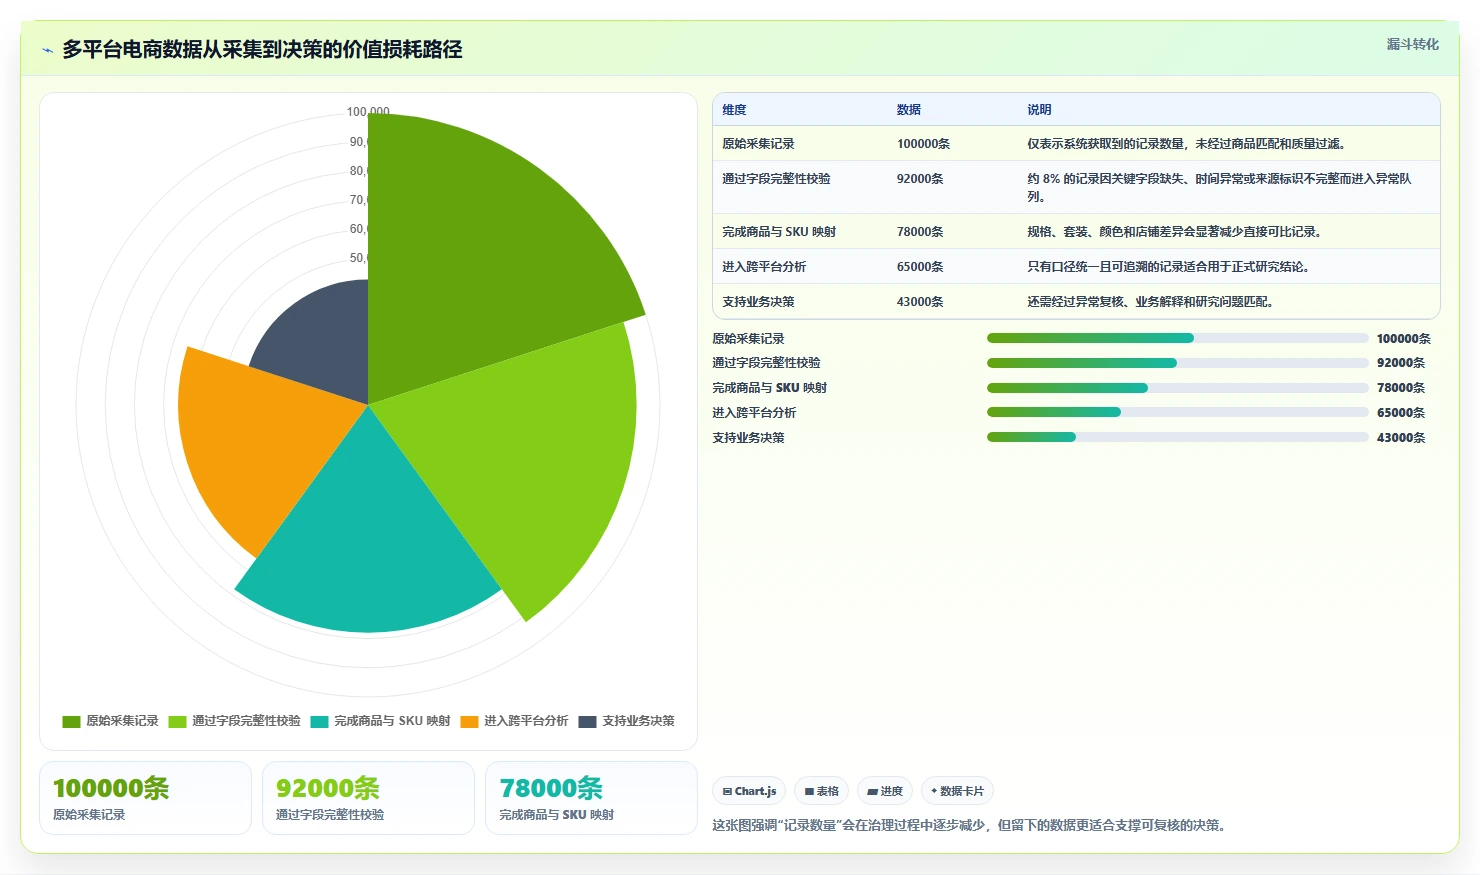The width and height of the screenshot is (1480, 875).
Task: Select the 表格 tag chip
Action: (x=821, y=791)
